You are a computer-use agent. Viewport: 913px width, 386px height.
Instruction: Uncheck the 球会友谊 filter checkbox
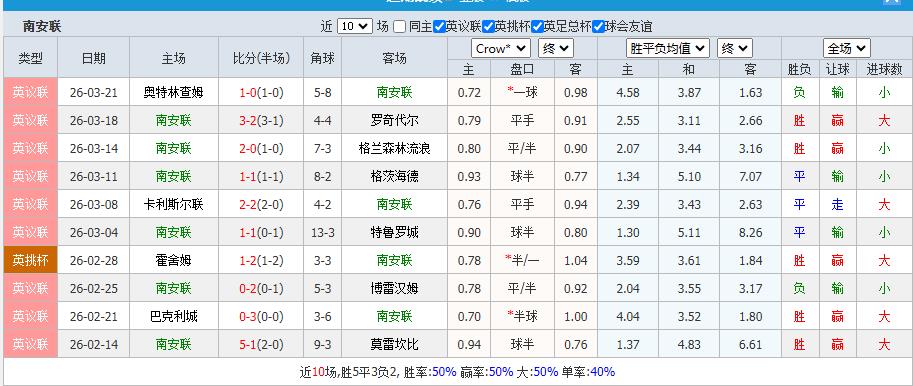(x=598, y=26)
